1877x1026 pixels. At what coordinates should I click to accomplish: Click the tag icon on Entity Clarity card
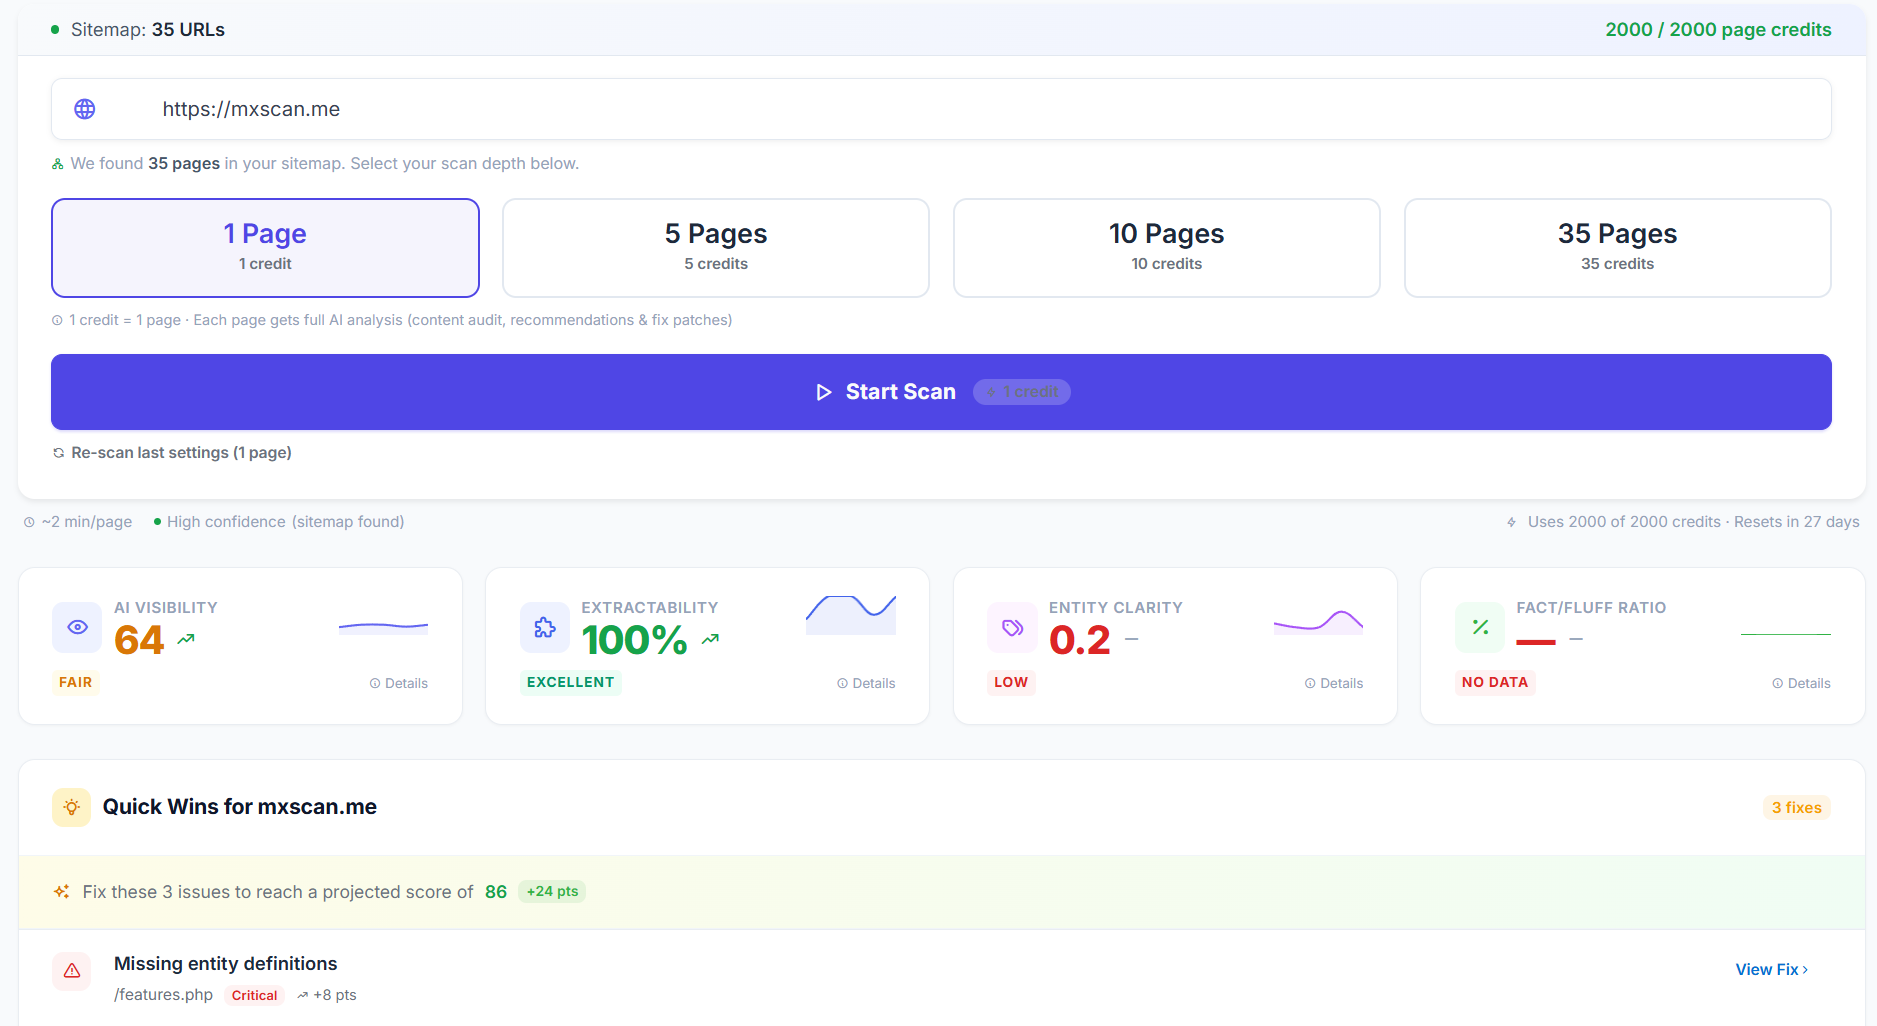(x=1012, y=627)
